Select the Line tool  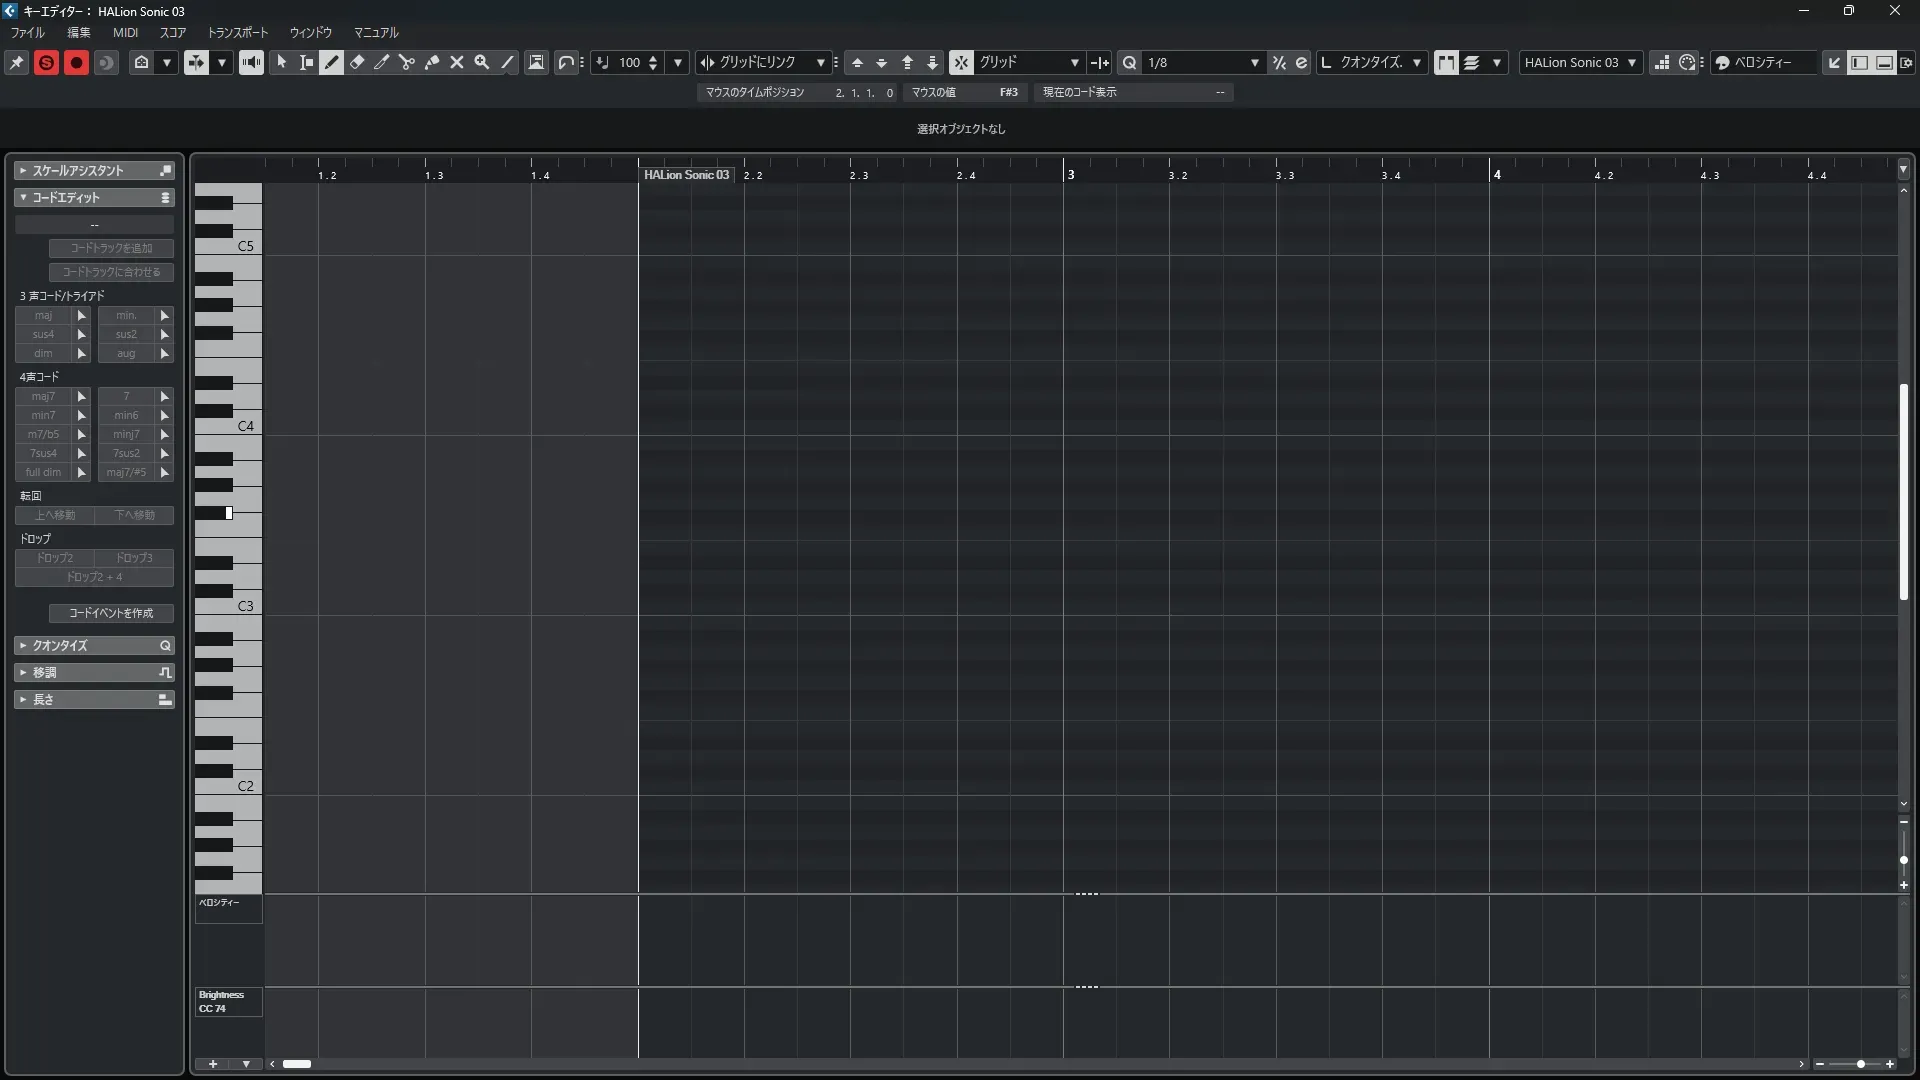tap(507, 62)
